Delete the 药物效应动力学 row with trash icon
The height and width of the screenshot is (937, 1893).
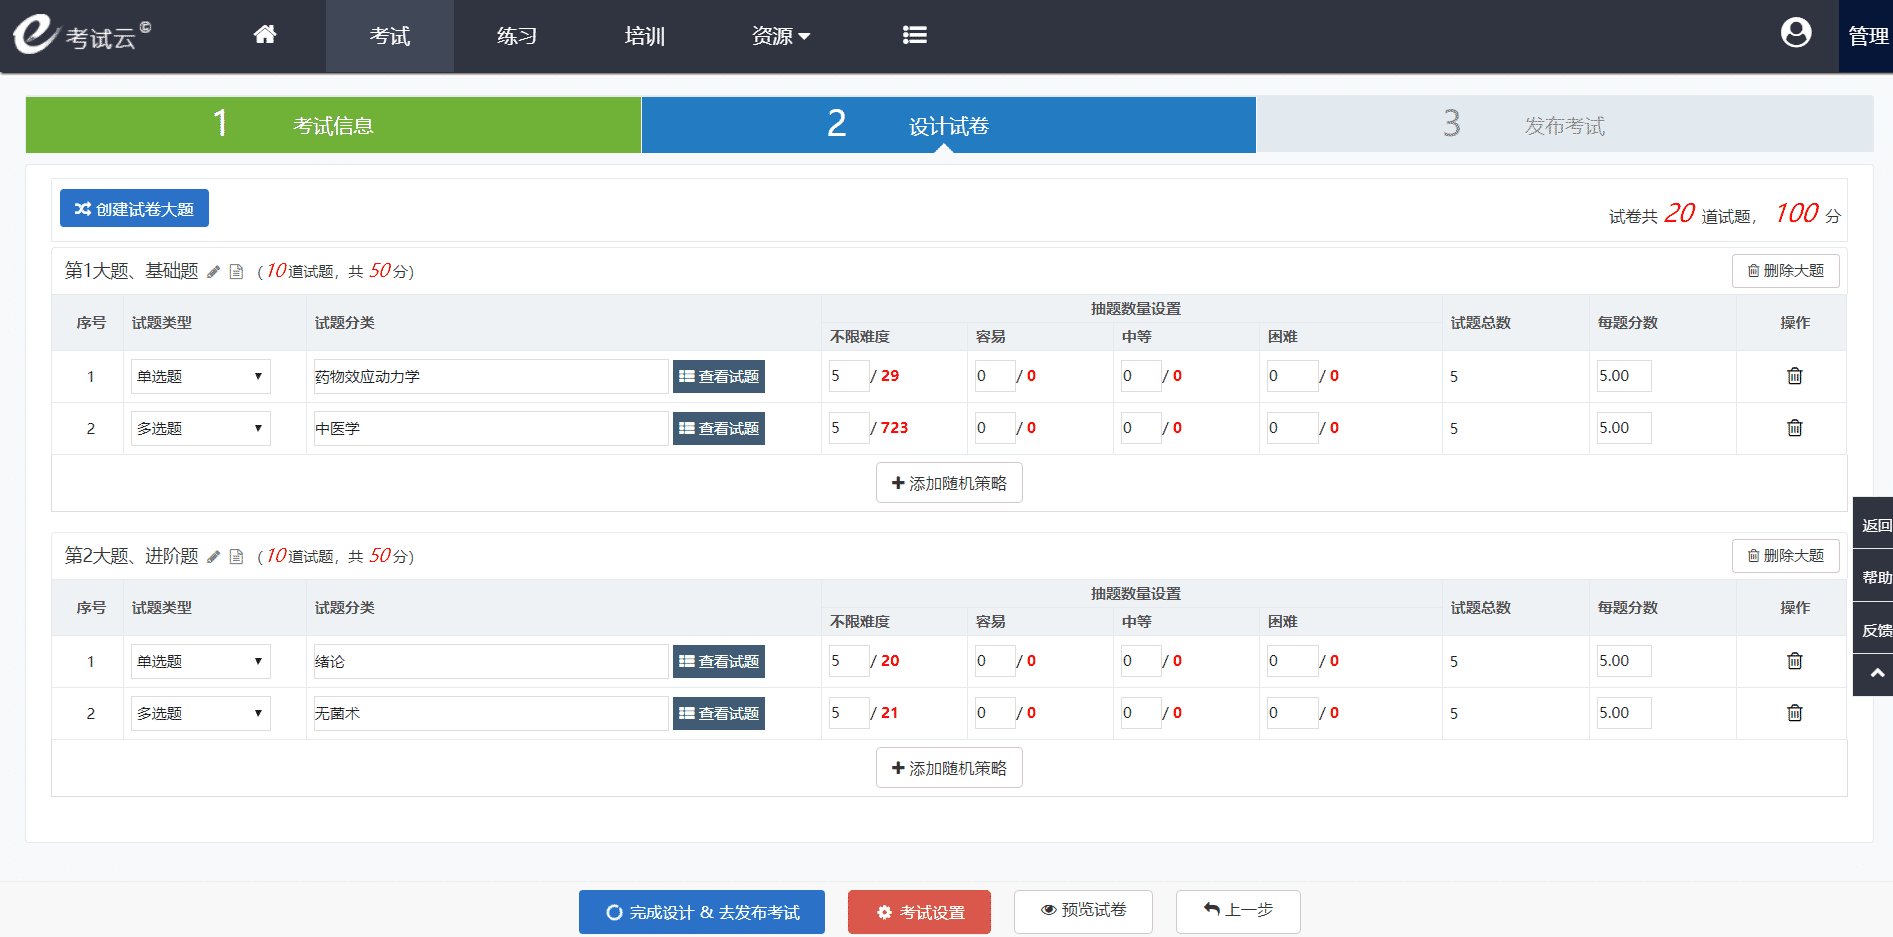tap(1794, 376)
